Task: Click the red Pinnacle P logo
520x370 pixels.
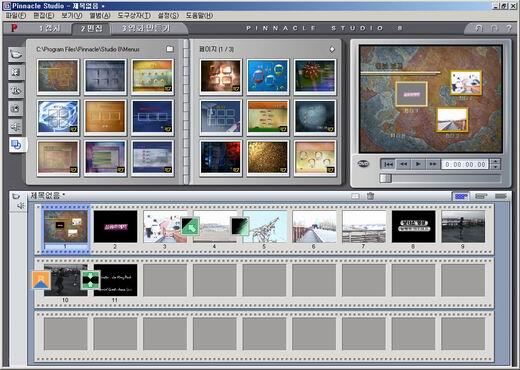Action: click(14, 28)
